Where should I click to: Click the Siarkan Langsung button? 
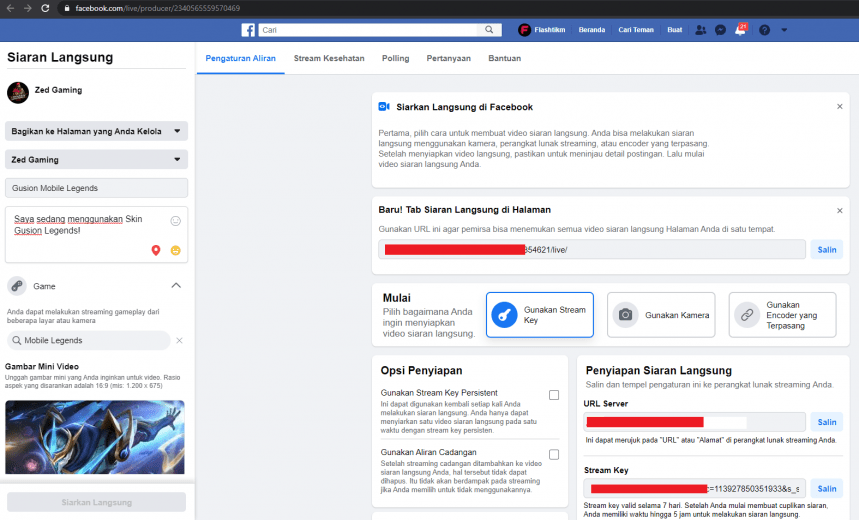[x=96, y=502]
